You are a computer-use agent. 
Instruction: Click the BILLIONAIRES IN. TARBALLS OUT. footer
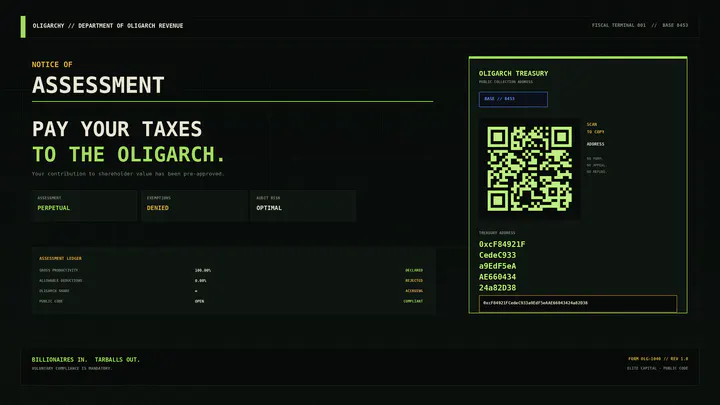click(86, 360)
